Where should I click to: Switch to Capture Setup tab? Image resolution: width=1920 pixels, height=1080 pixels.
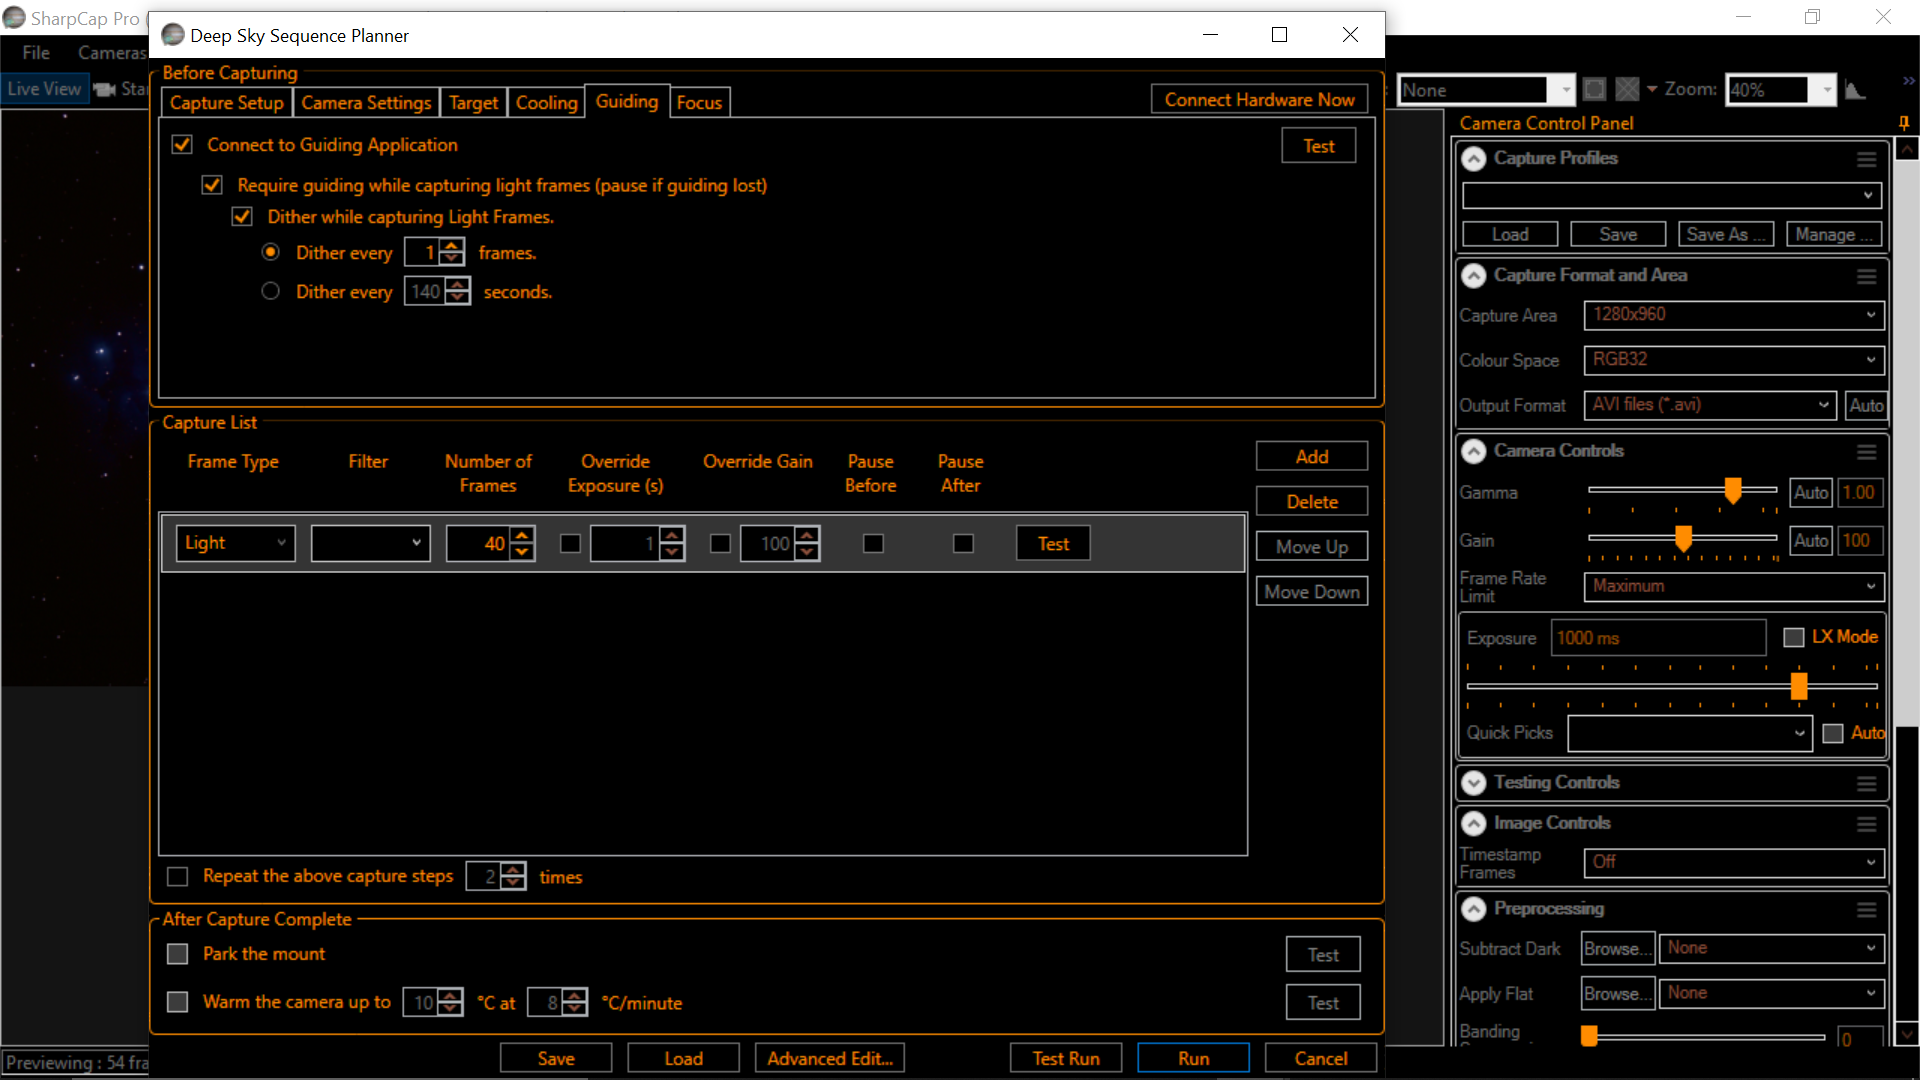(227, 103)
